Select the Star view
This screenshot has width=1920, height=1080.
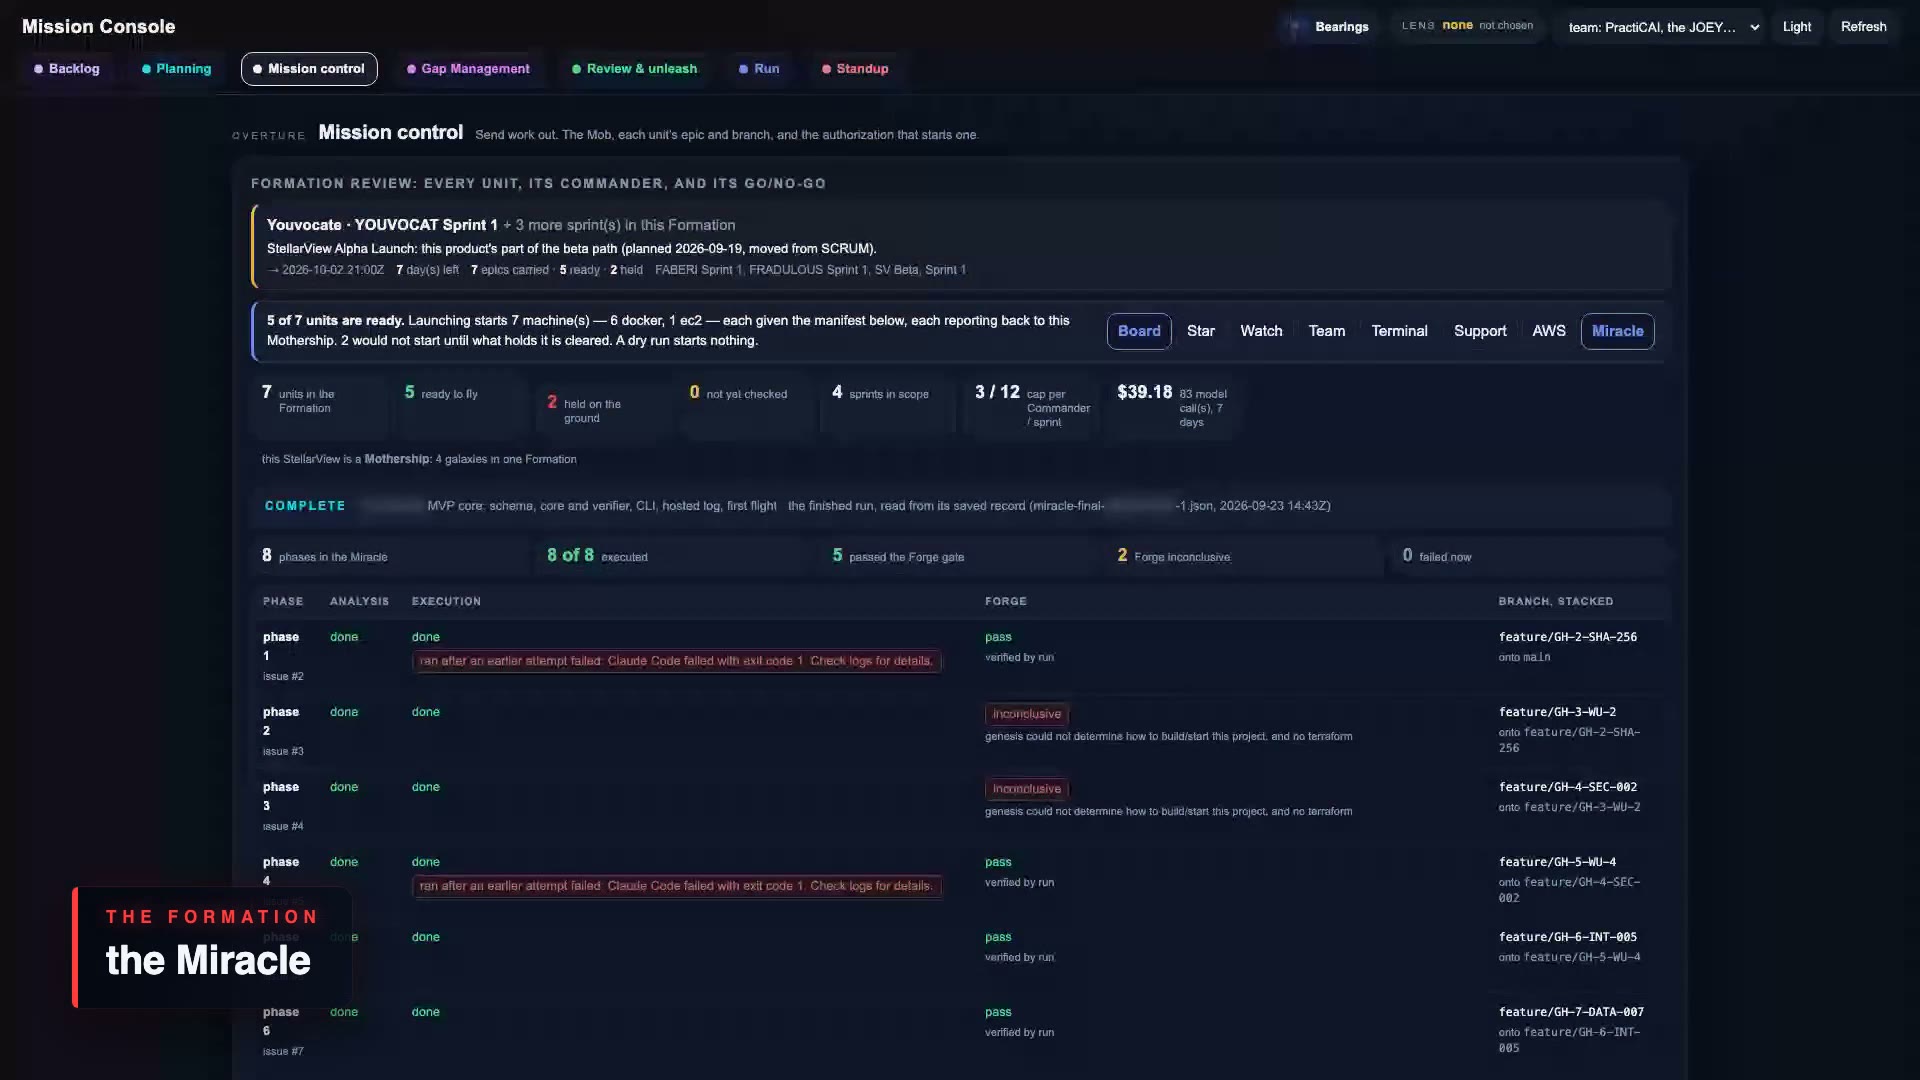[x=1201, y=331]
